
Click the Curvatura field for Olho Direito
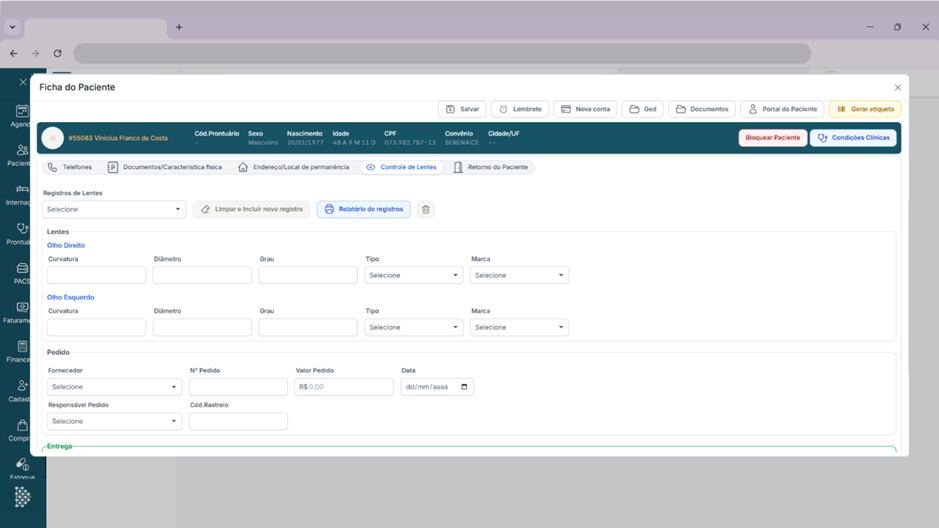tap(96, 275)
